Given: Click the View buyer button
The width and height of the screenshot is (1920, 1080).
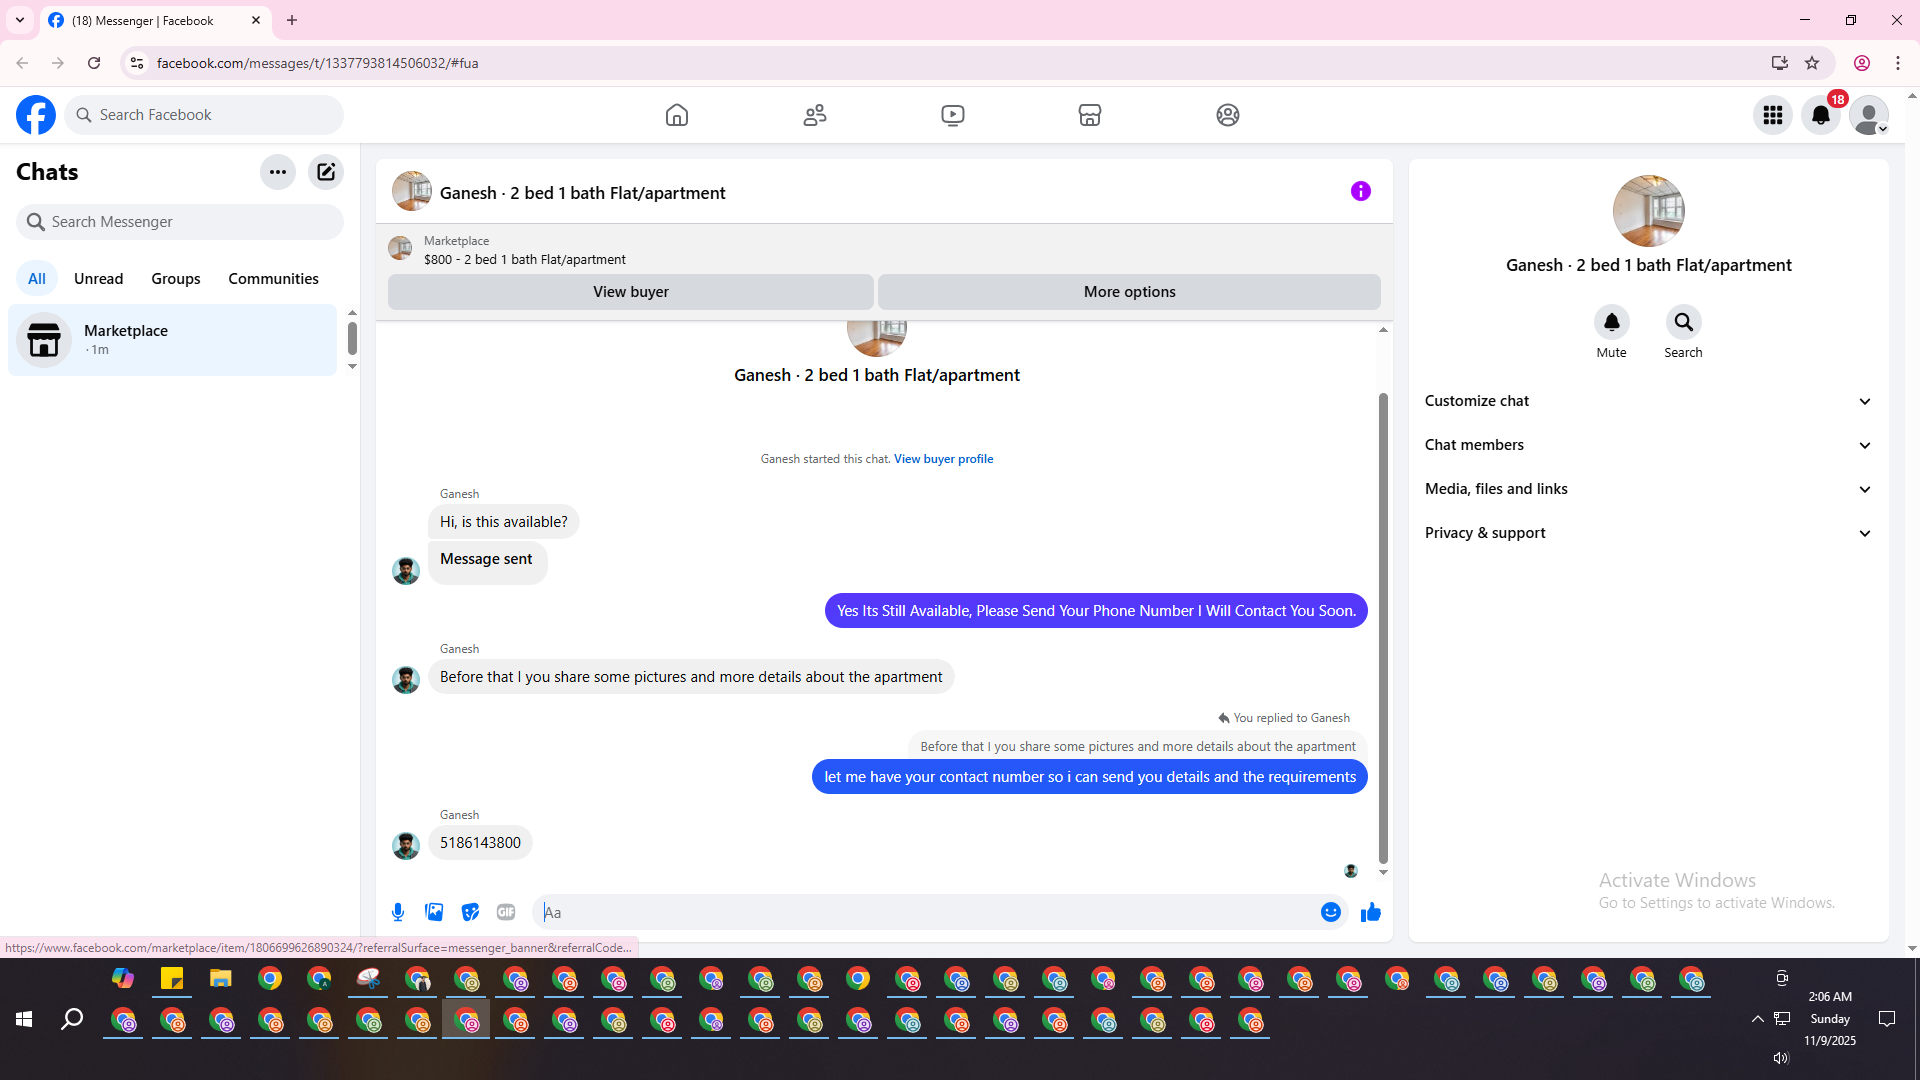Looking at the screenshot, I should pos(630,292).
